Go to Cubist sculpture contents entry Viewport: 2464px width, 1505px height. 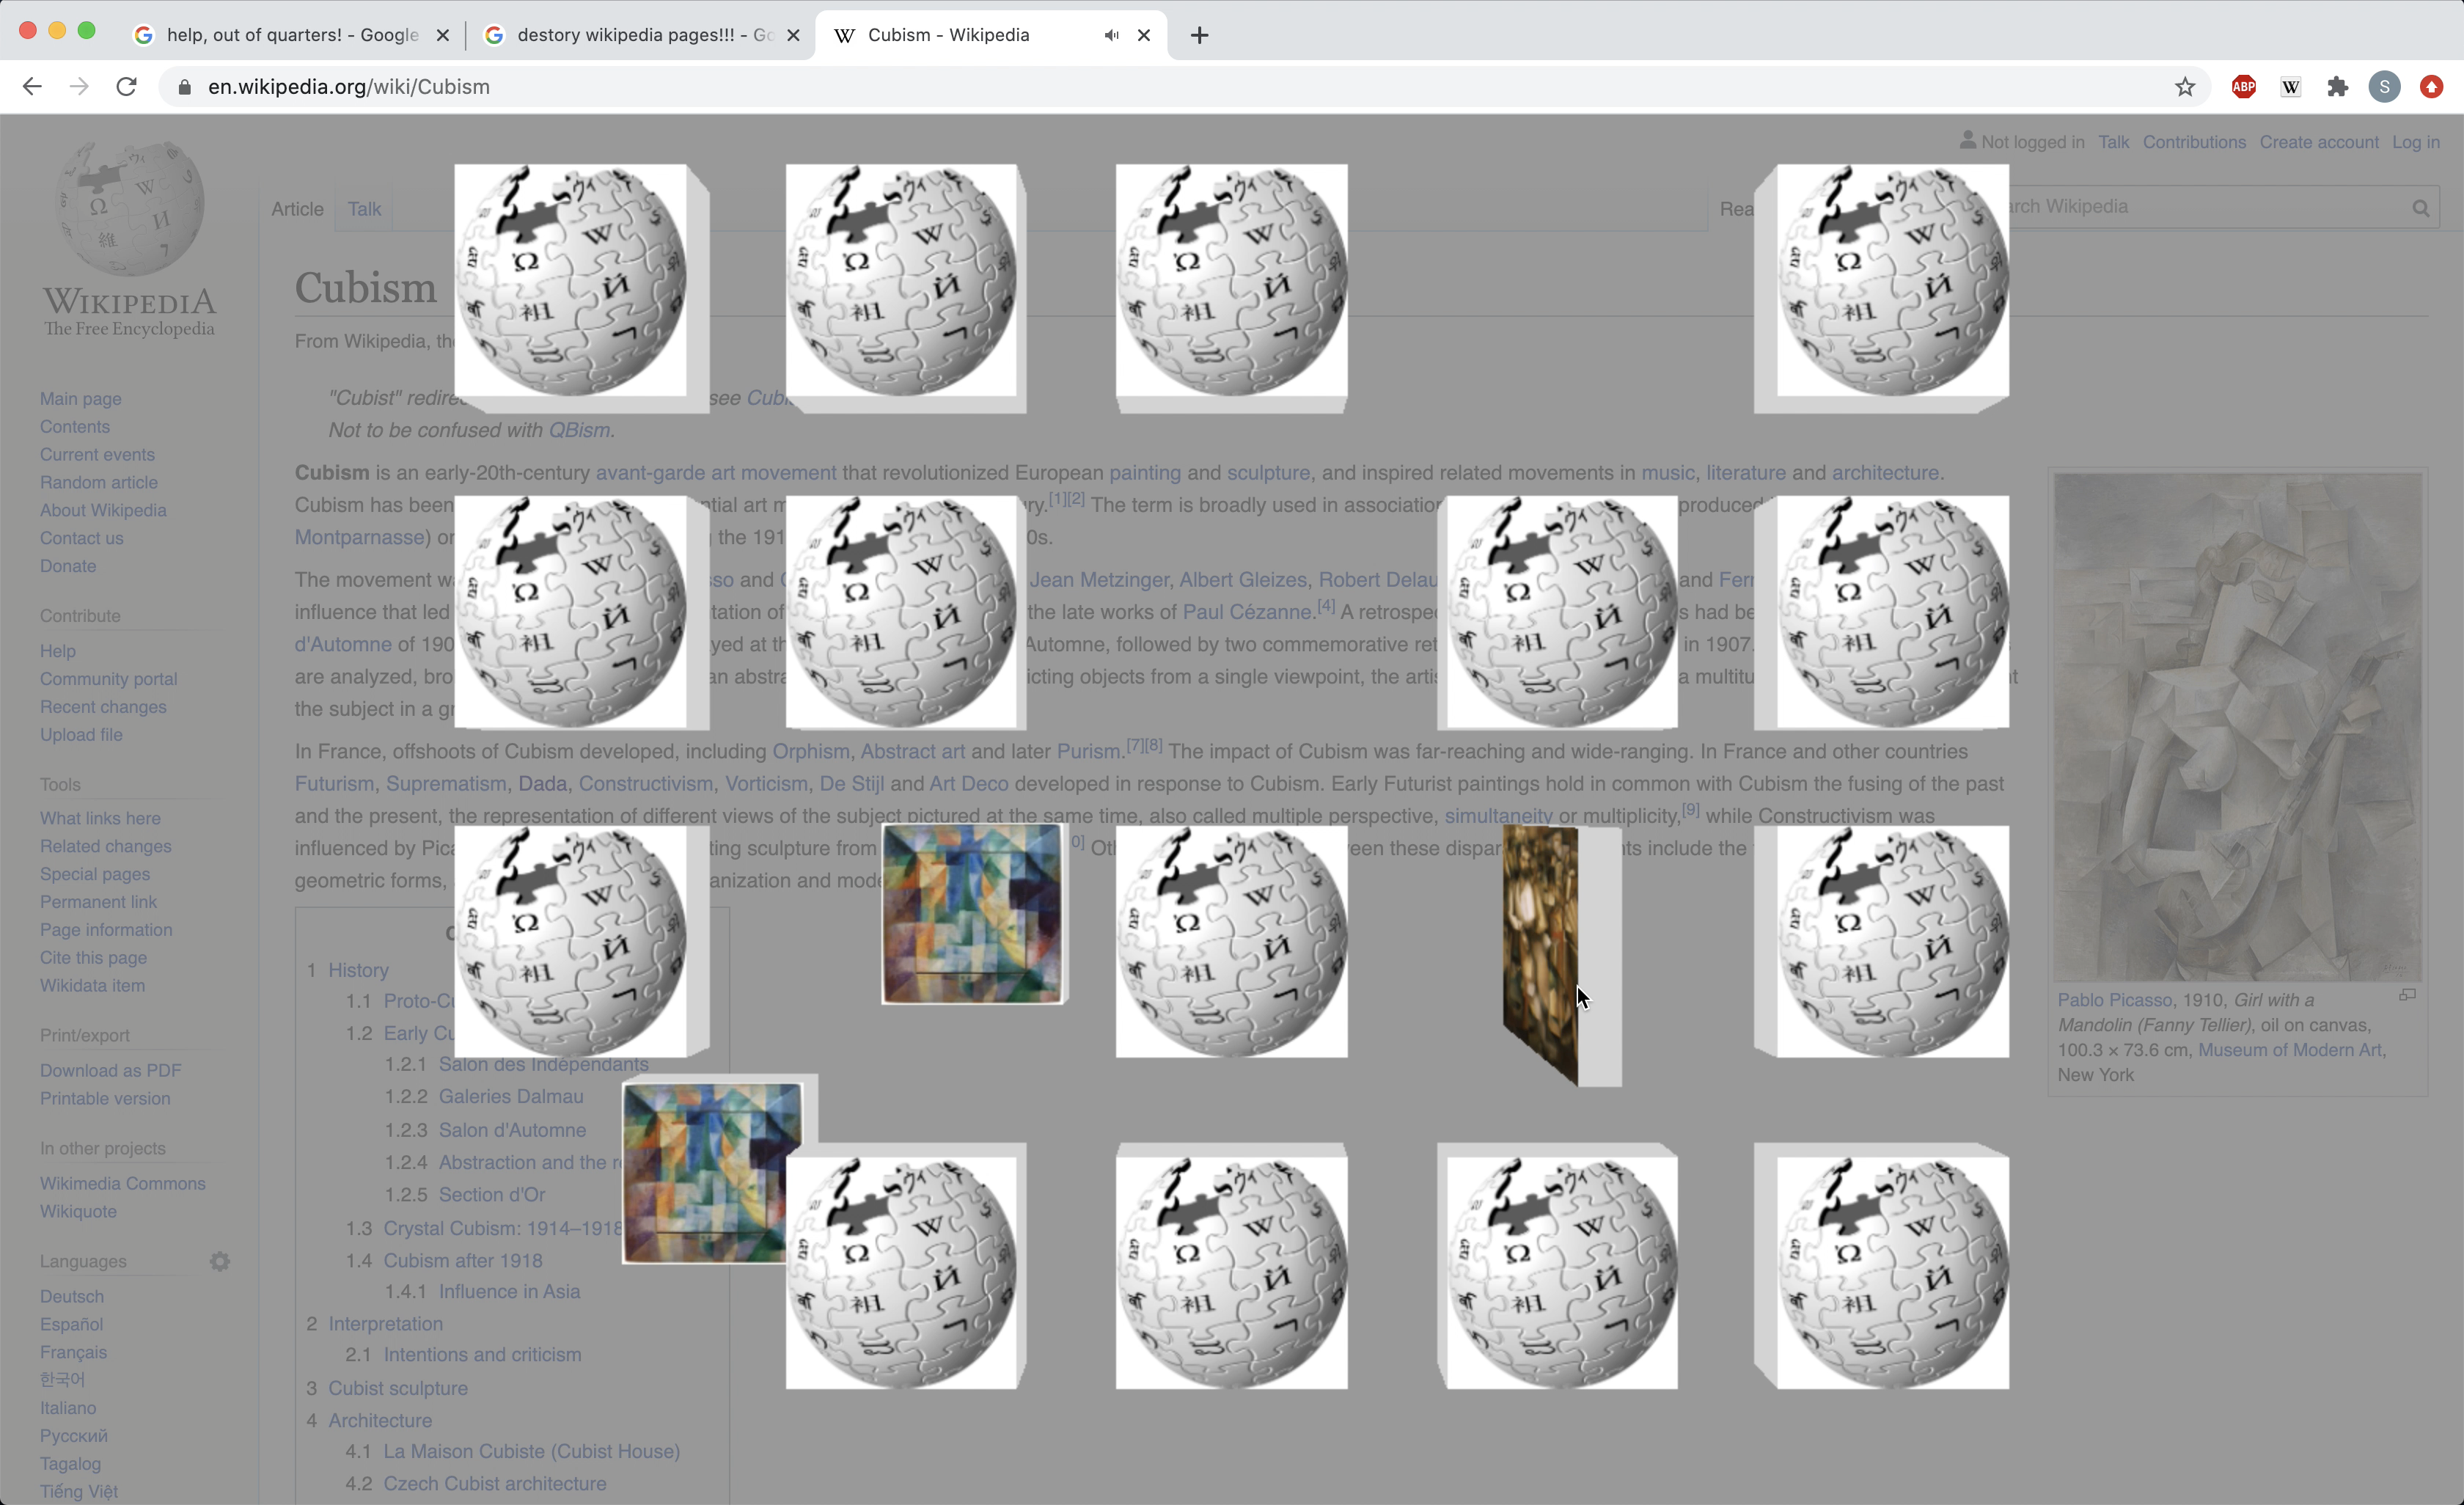click(x=397, y=1388)
